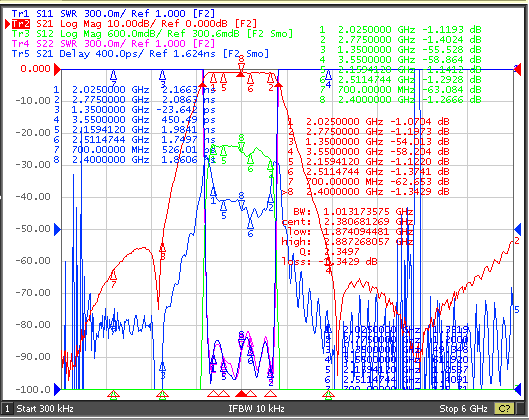This screenshot has width=529, height=420.
Task: Click the C? correction status indicator
Action: pos(505,409)
